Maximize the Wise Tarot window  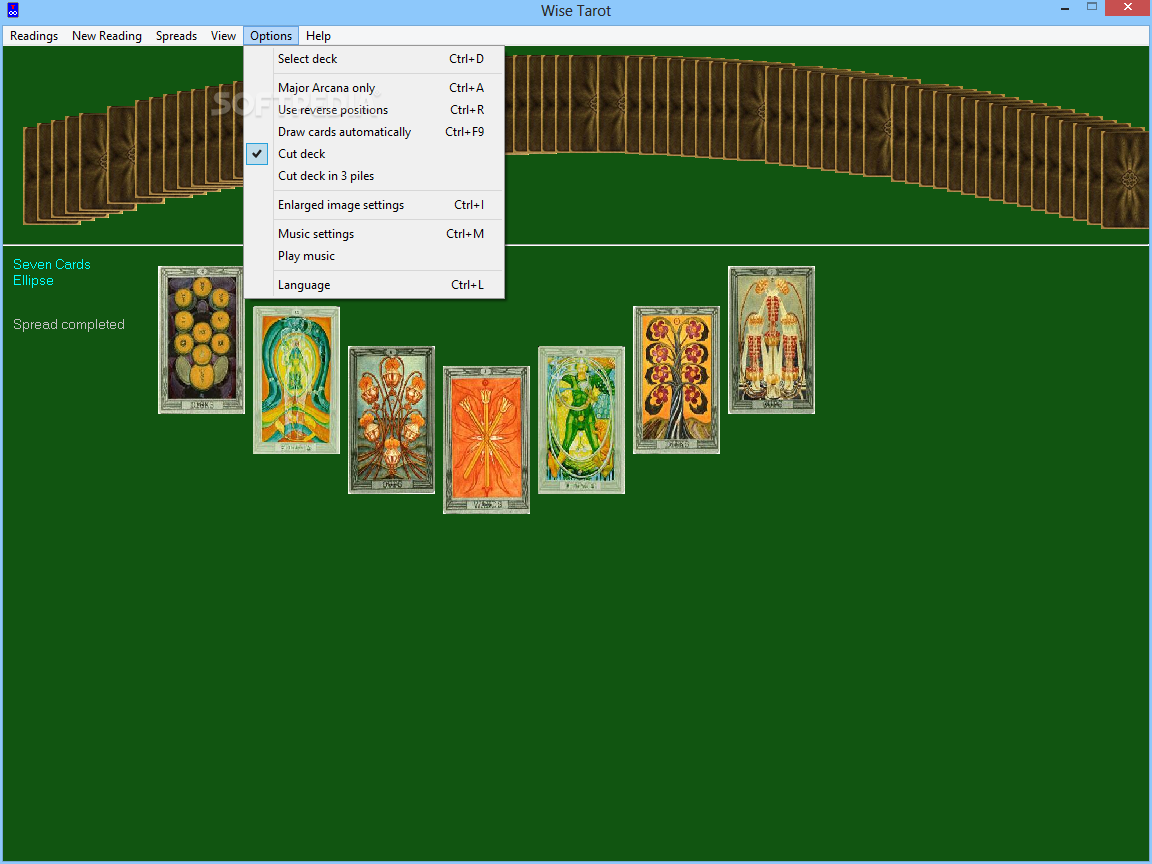coord(1092,7)
